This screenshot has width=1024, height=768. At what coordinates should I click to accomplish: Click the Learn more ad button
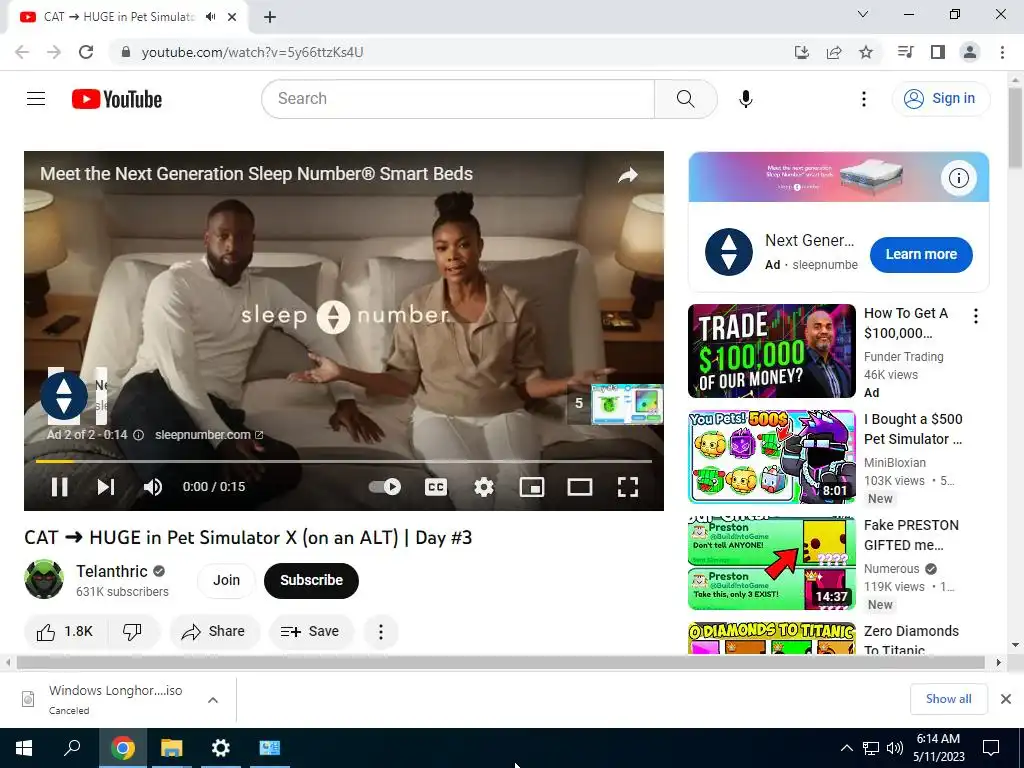pyautogui.click(x=921, y=255)
